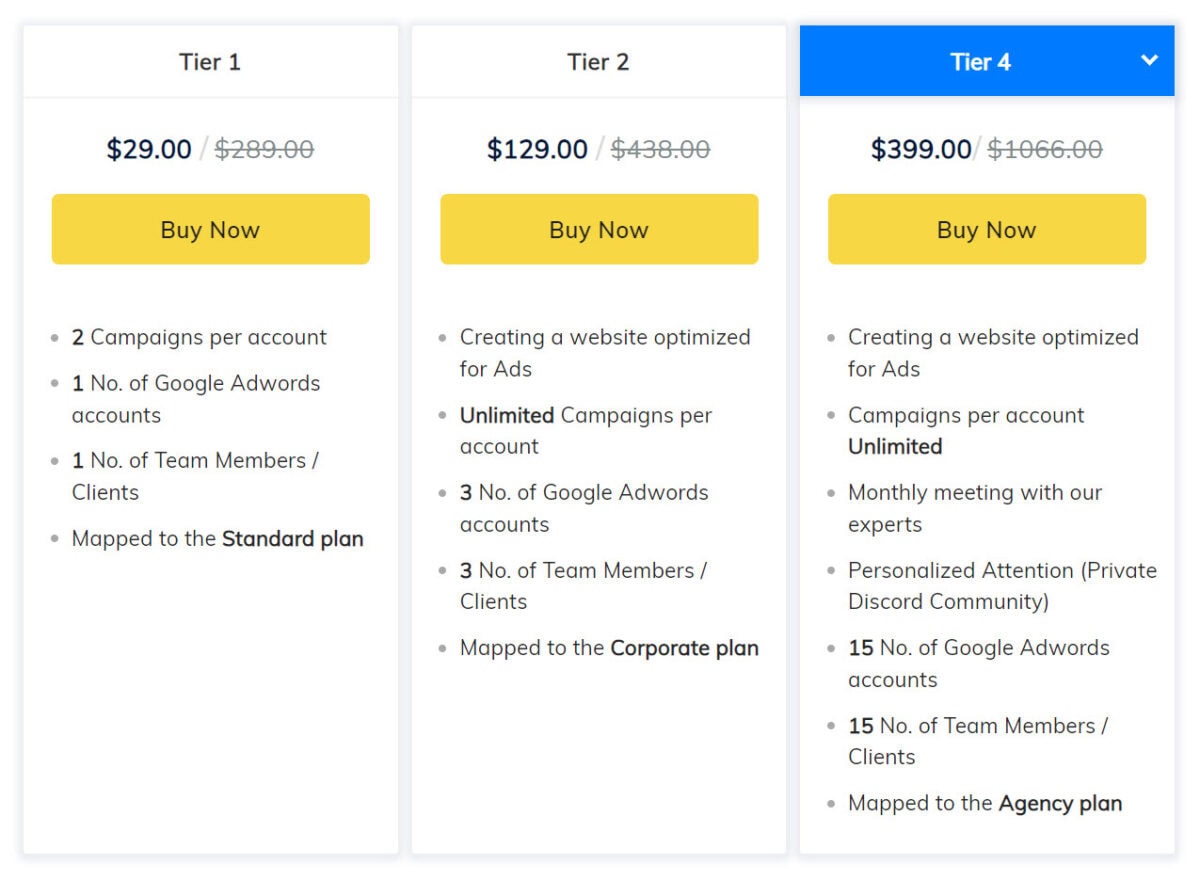Click the Tier 1 Buy Now button

(x=210, y=229)
